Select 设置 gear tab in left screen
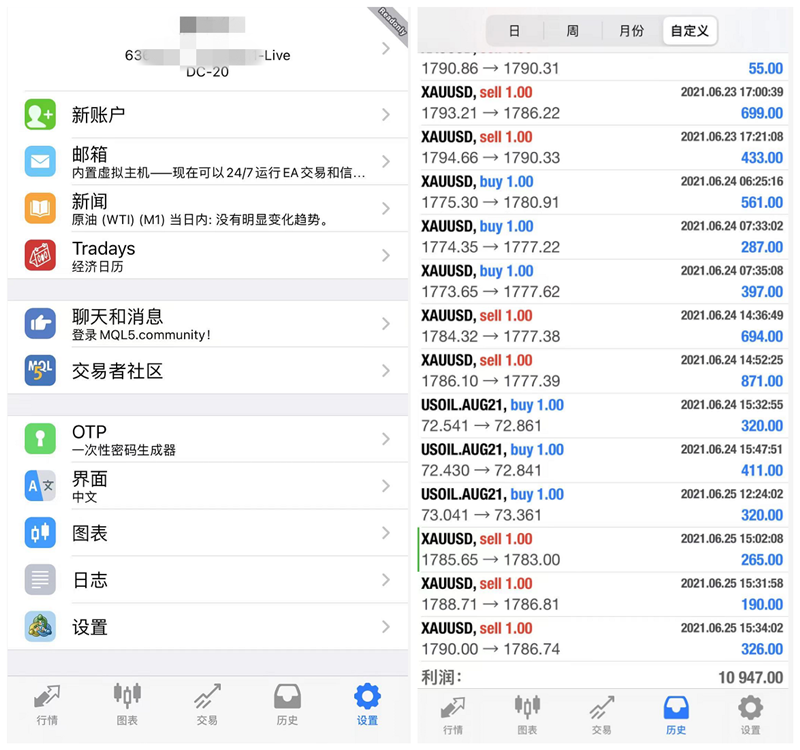Image resolution: width=800 pixels, height=750 pixels. [367, 705]
